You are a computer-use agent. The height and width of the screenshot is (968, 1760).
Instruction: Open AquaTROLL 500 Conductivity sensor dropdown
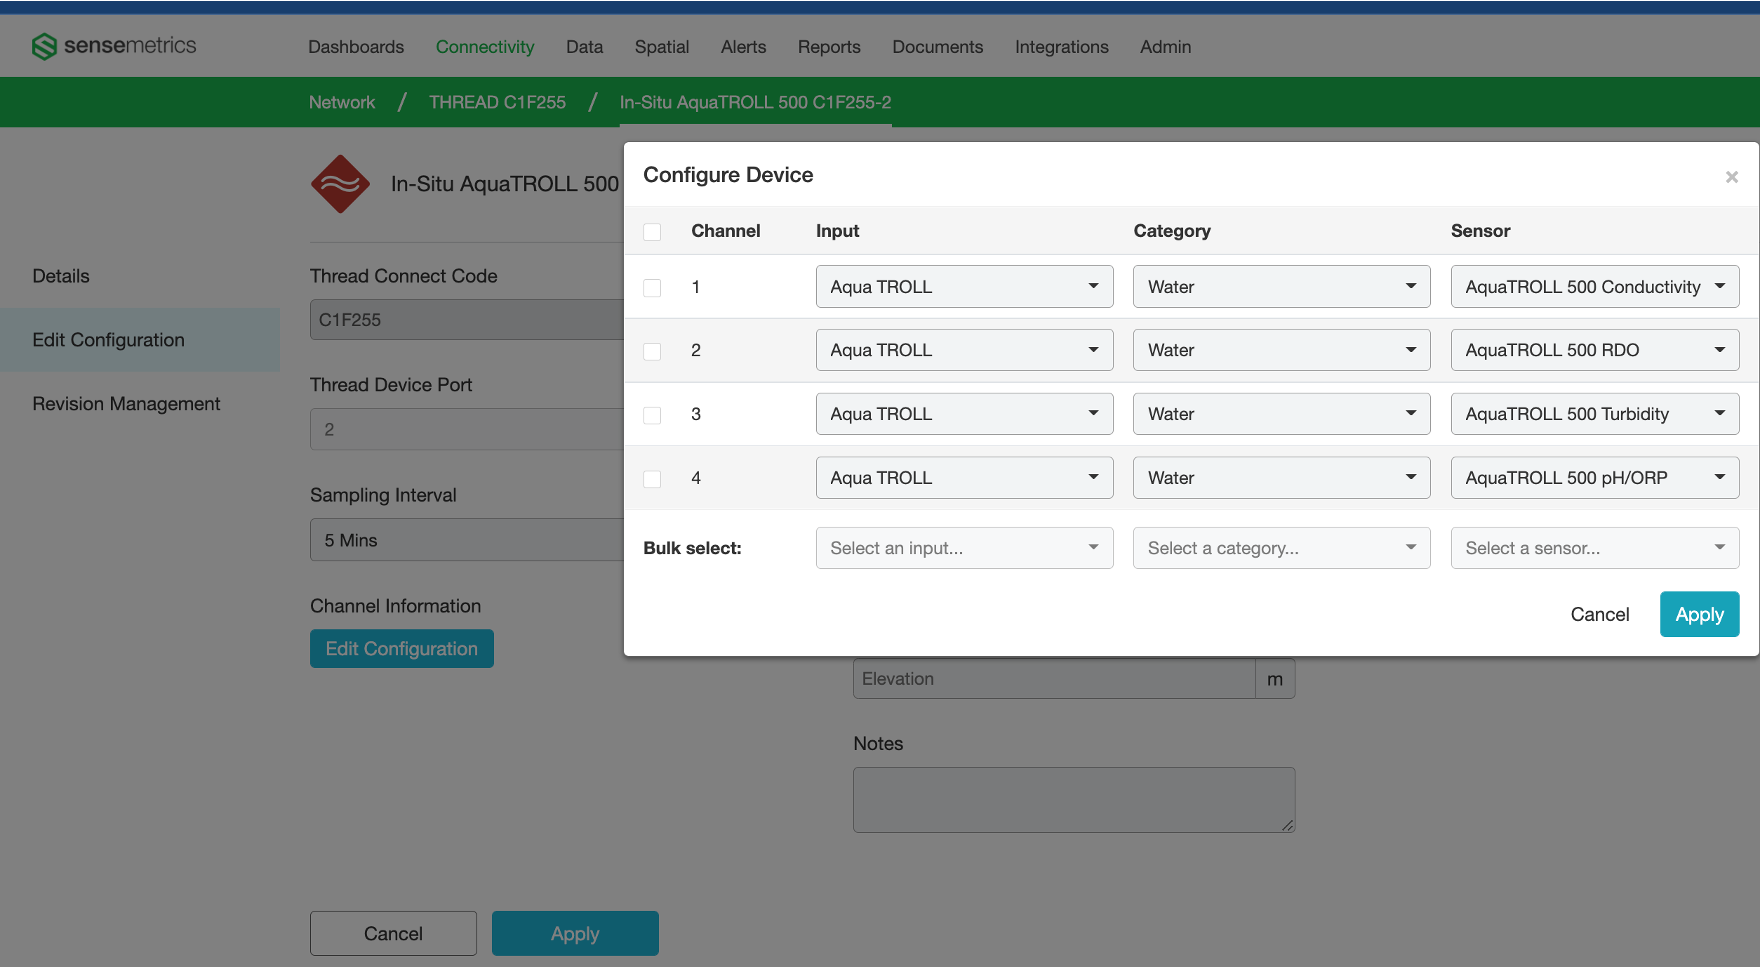coord(1595,287)
